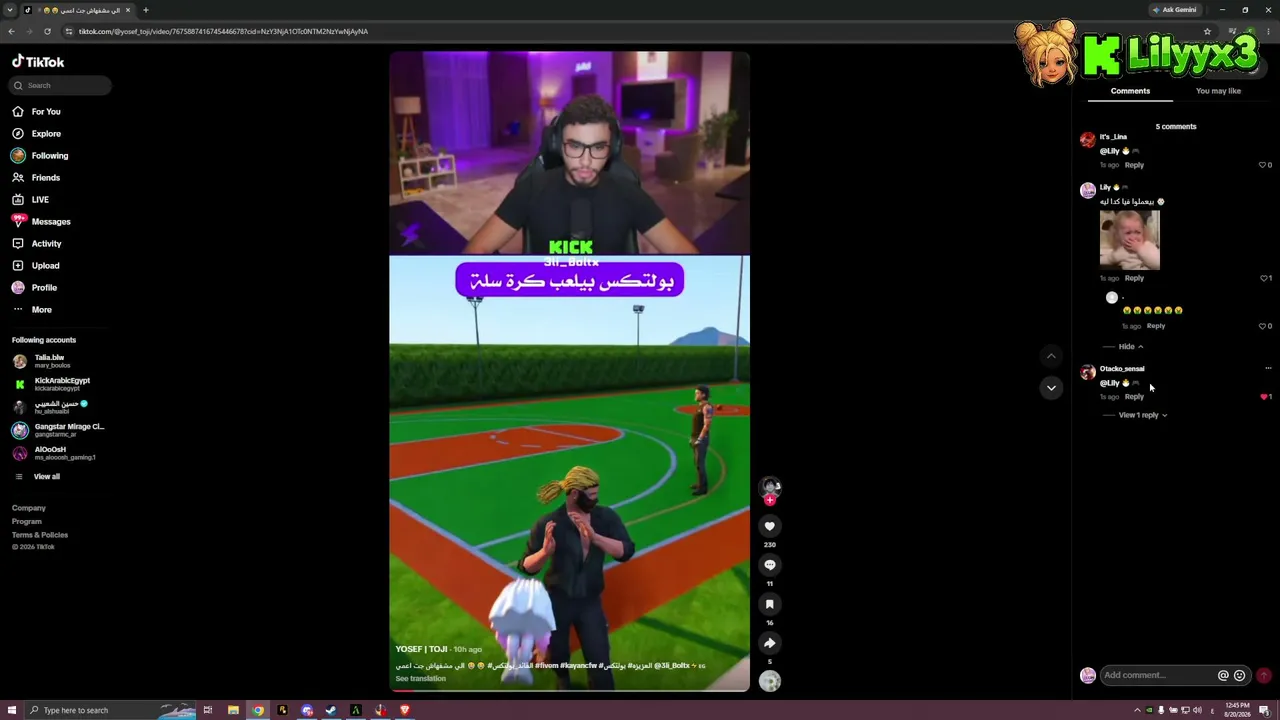This screenshot has width=1280, height=720.
Task: Reply to Lily's comment with the image
Action: (x=1134, y=278)
